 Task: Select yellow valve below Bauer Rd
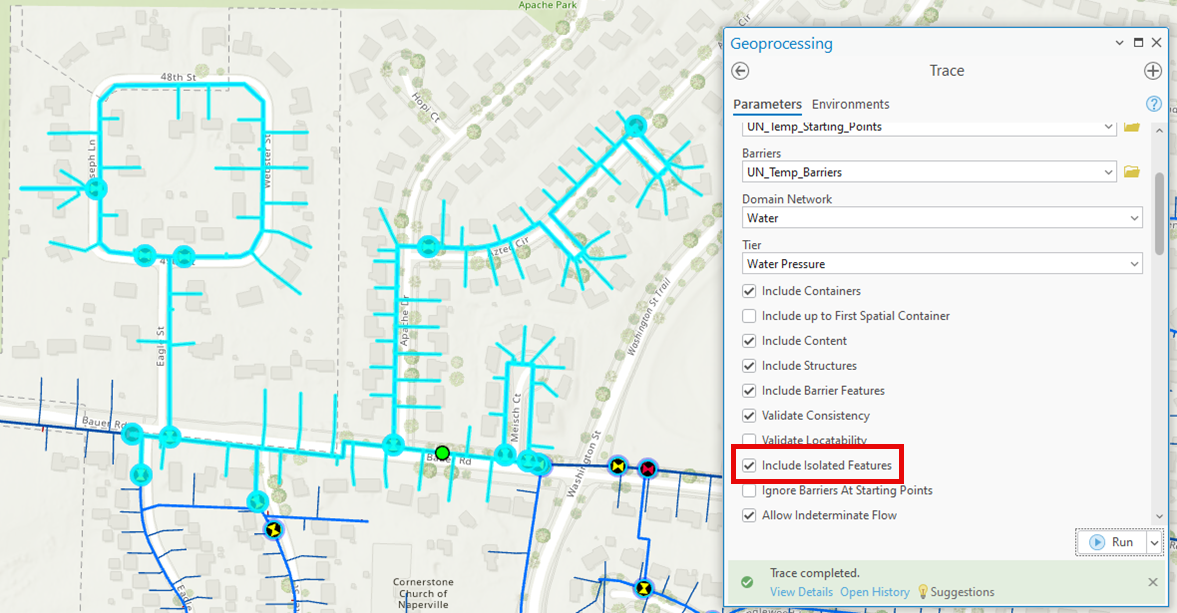tap(274, 530)
